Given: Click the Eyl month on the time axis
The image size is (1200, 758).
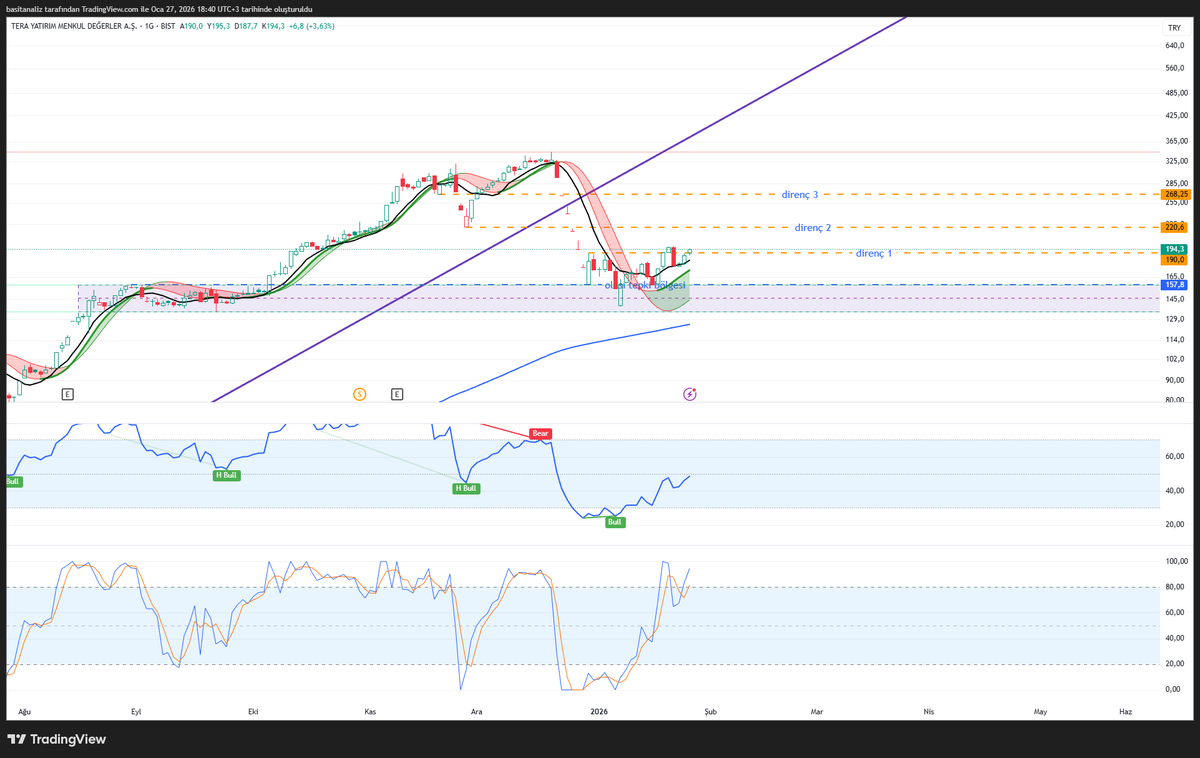Looking at the screenshot, I should [137, 712].
